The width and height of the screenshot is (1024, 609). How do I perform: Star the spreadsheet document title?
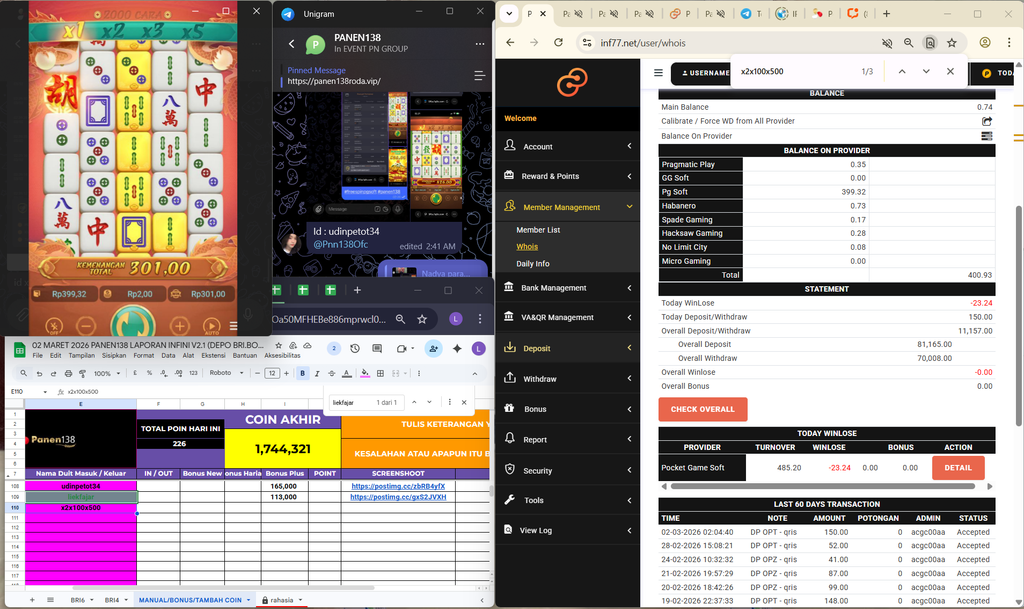click(x=278, y=345)
